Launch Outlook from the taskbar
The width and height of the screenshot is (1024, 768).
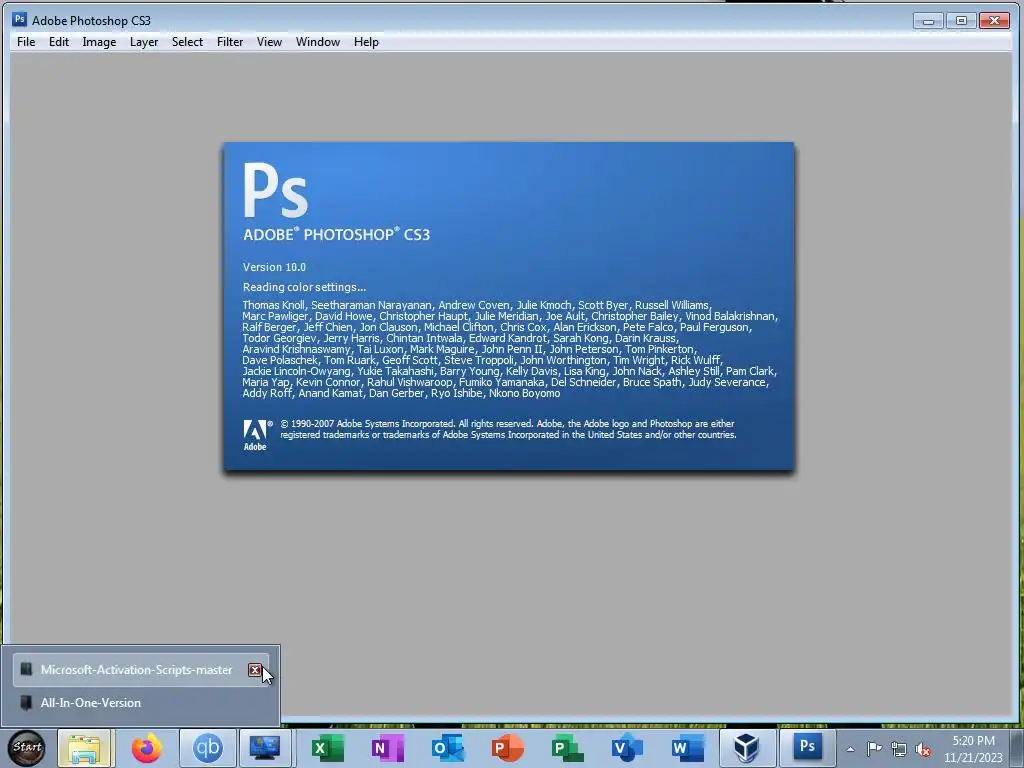(448, 748)
